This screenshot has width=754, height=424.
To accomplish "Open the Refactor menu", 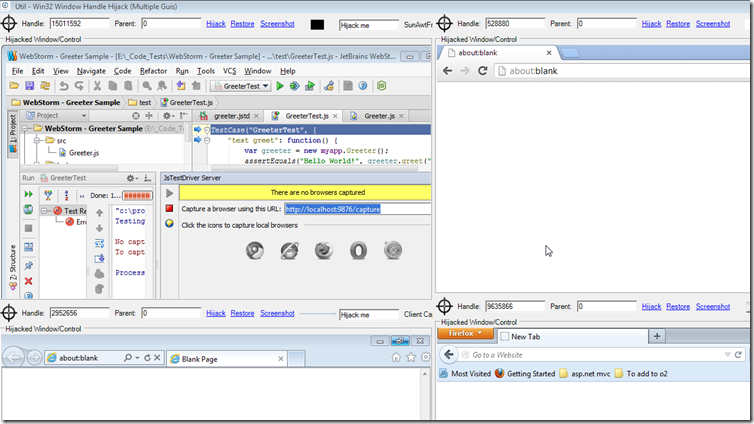I will click(x=153, y=71).
